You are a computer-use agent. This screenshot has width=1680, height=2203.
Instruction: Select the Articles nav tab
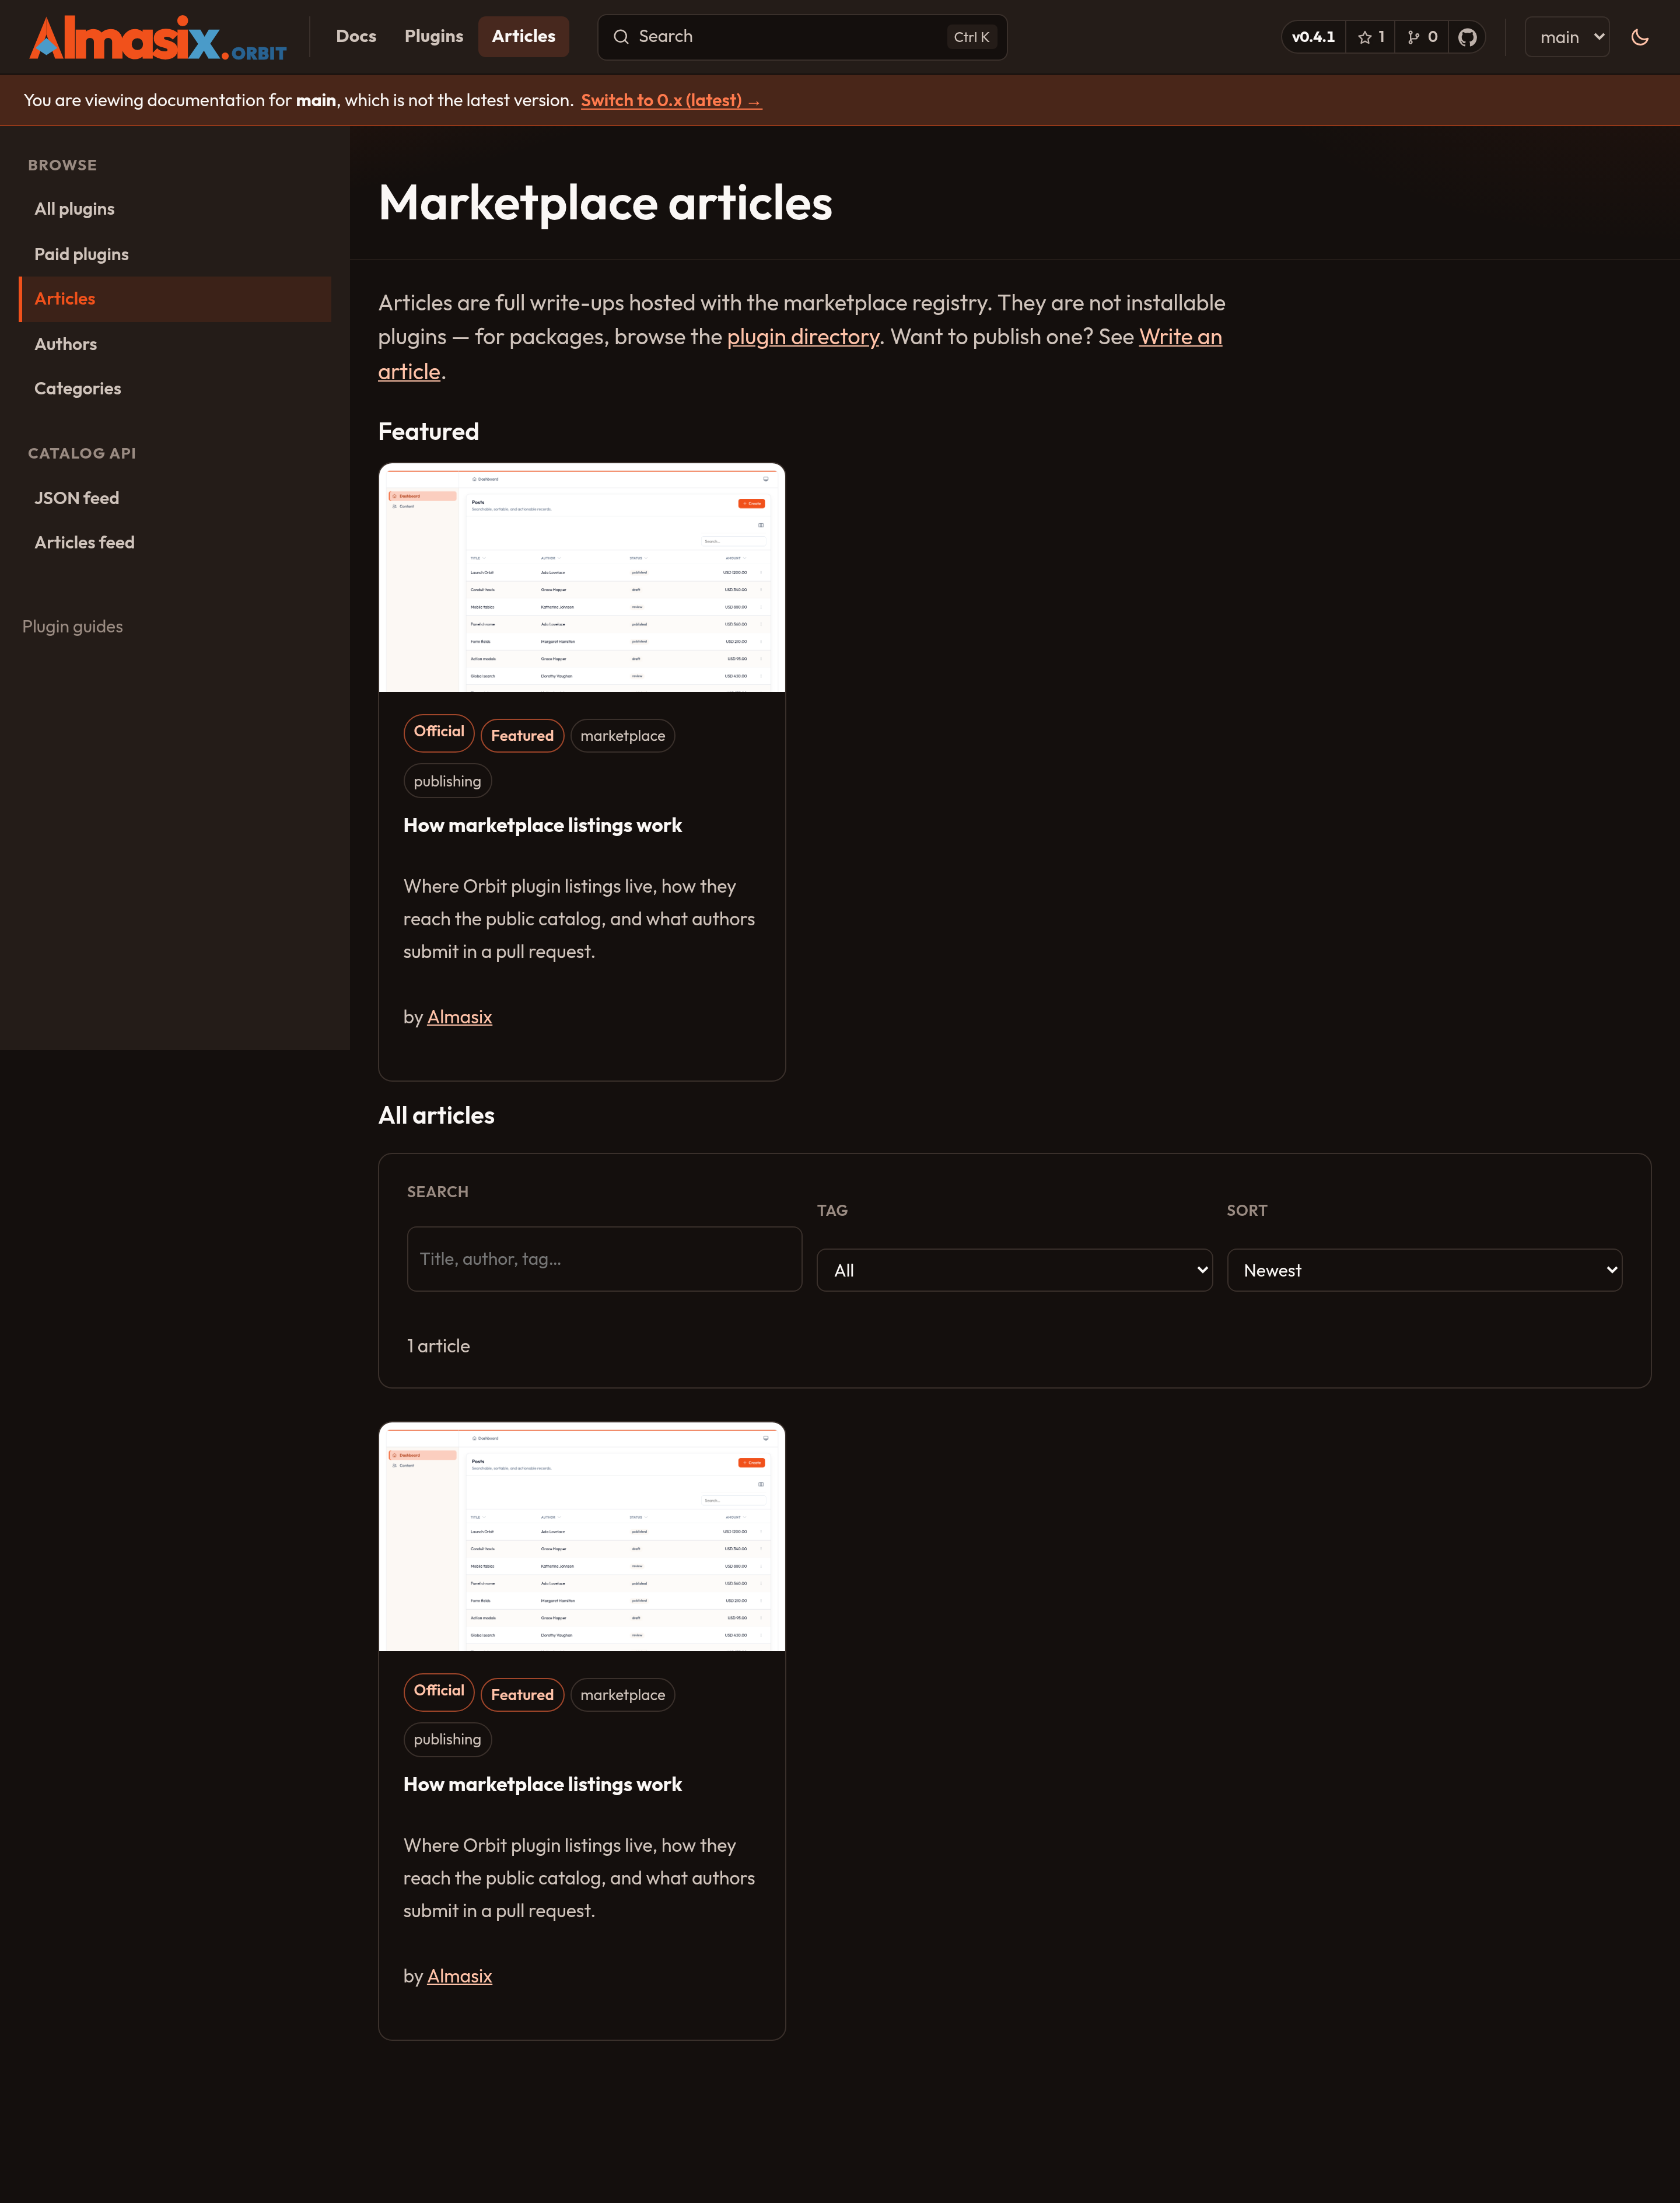[523, 37]
